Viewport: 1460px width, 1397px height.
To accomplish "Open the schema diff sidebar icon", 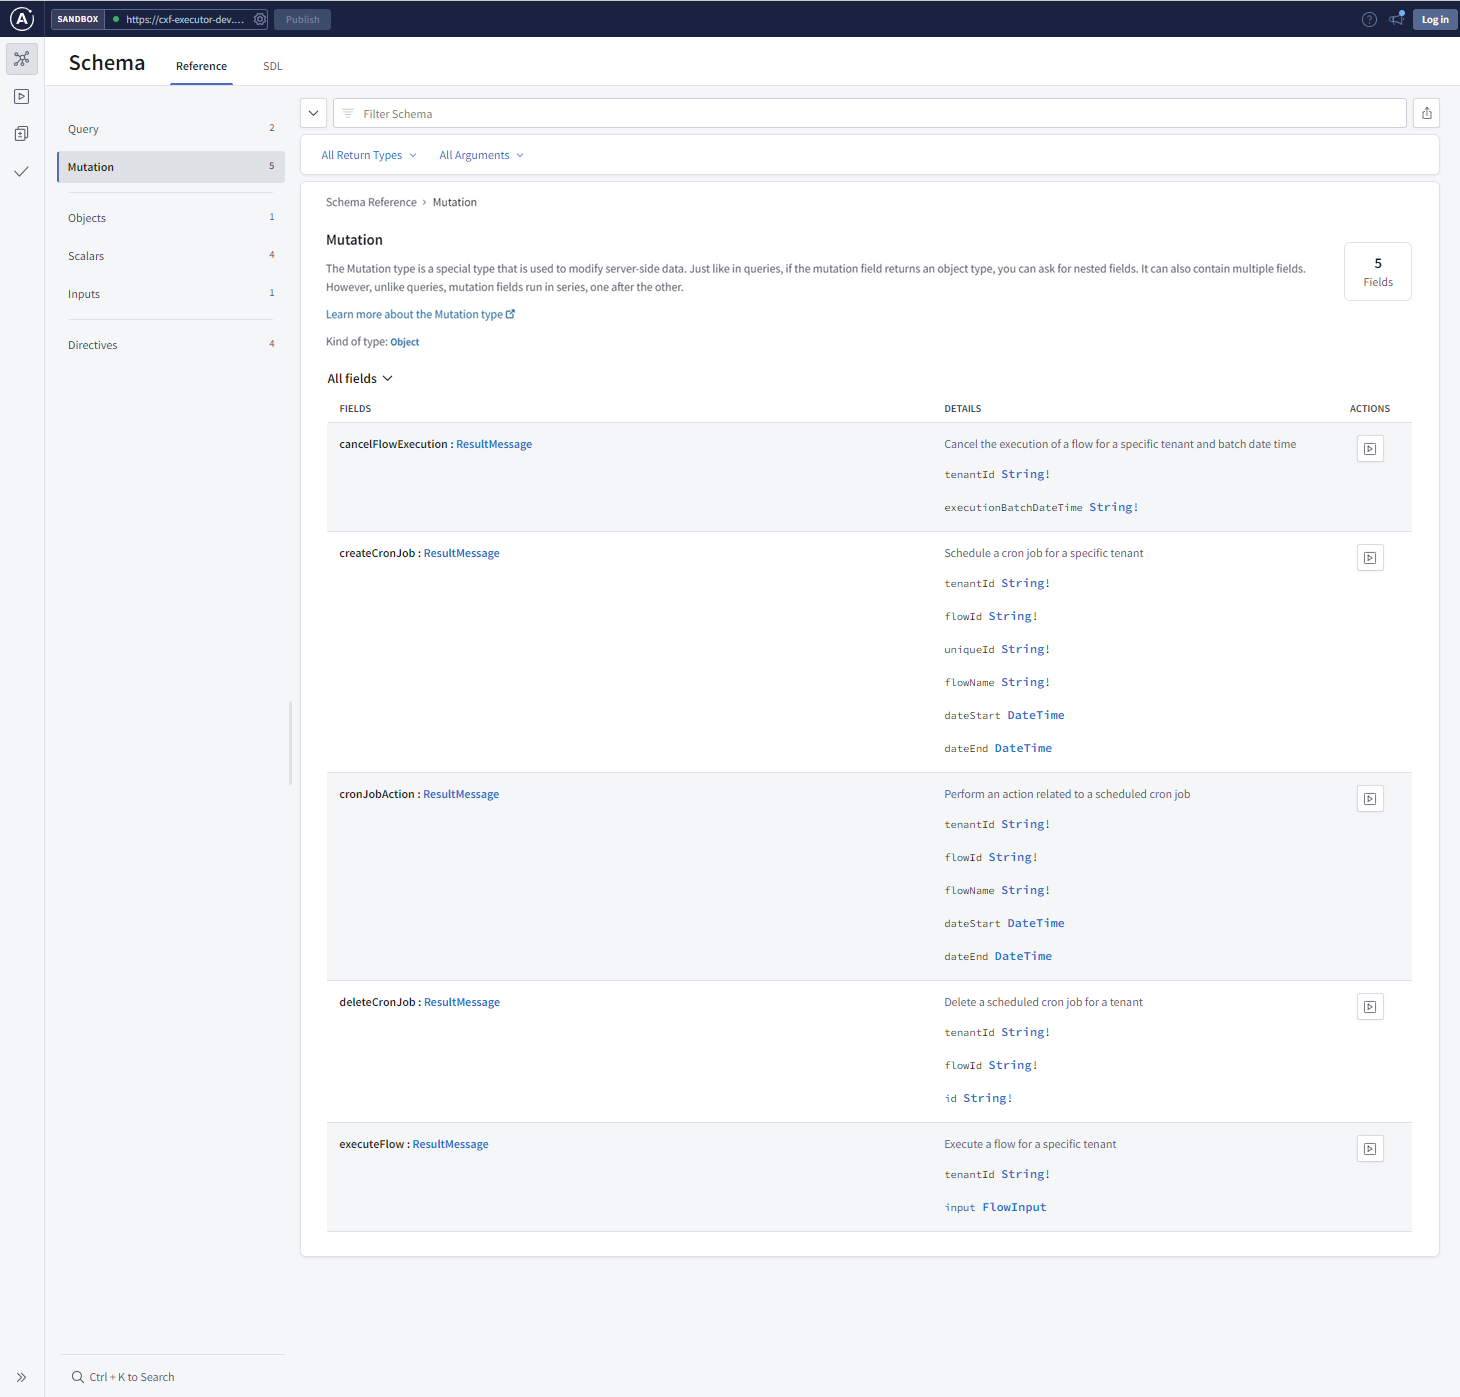I will point(22,134).
